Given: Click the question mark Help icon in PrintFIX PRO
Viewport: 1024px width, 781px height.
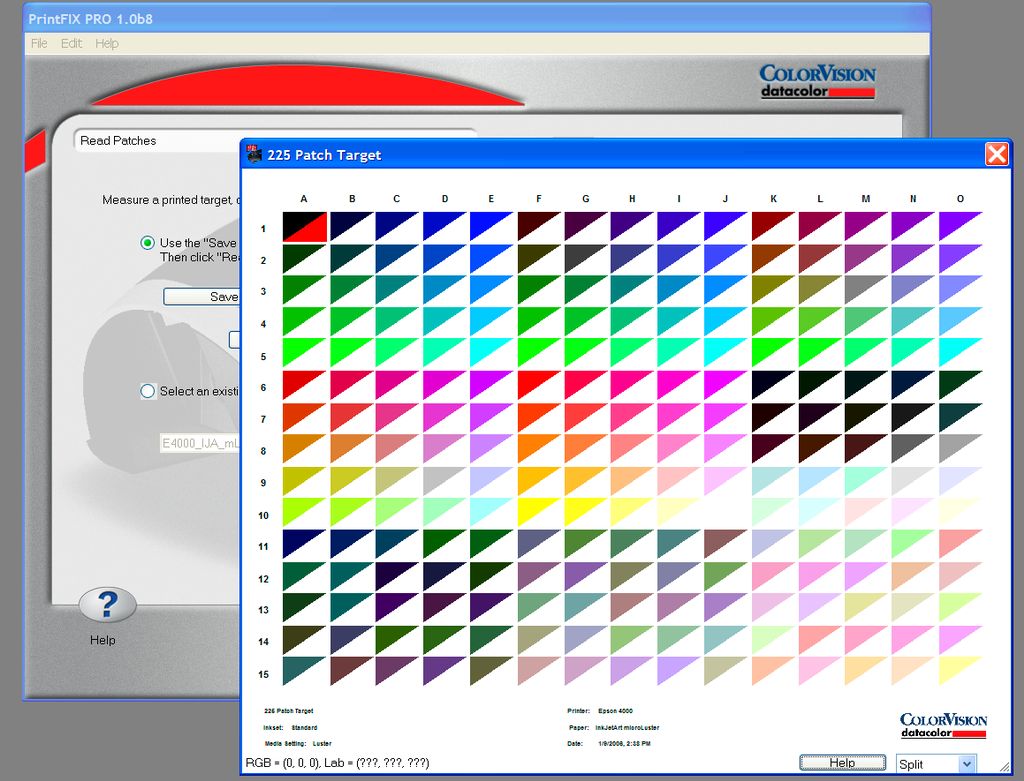Looking at the screenshot, I should click(x=108, y=605).
